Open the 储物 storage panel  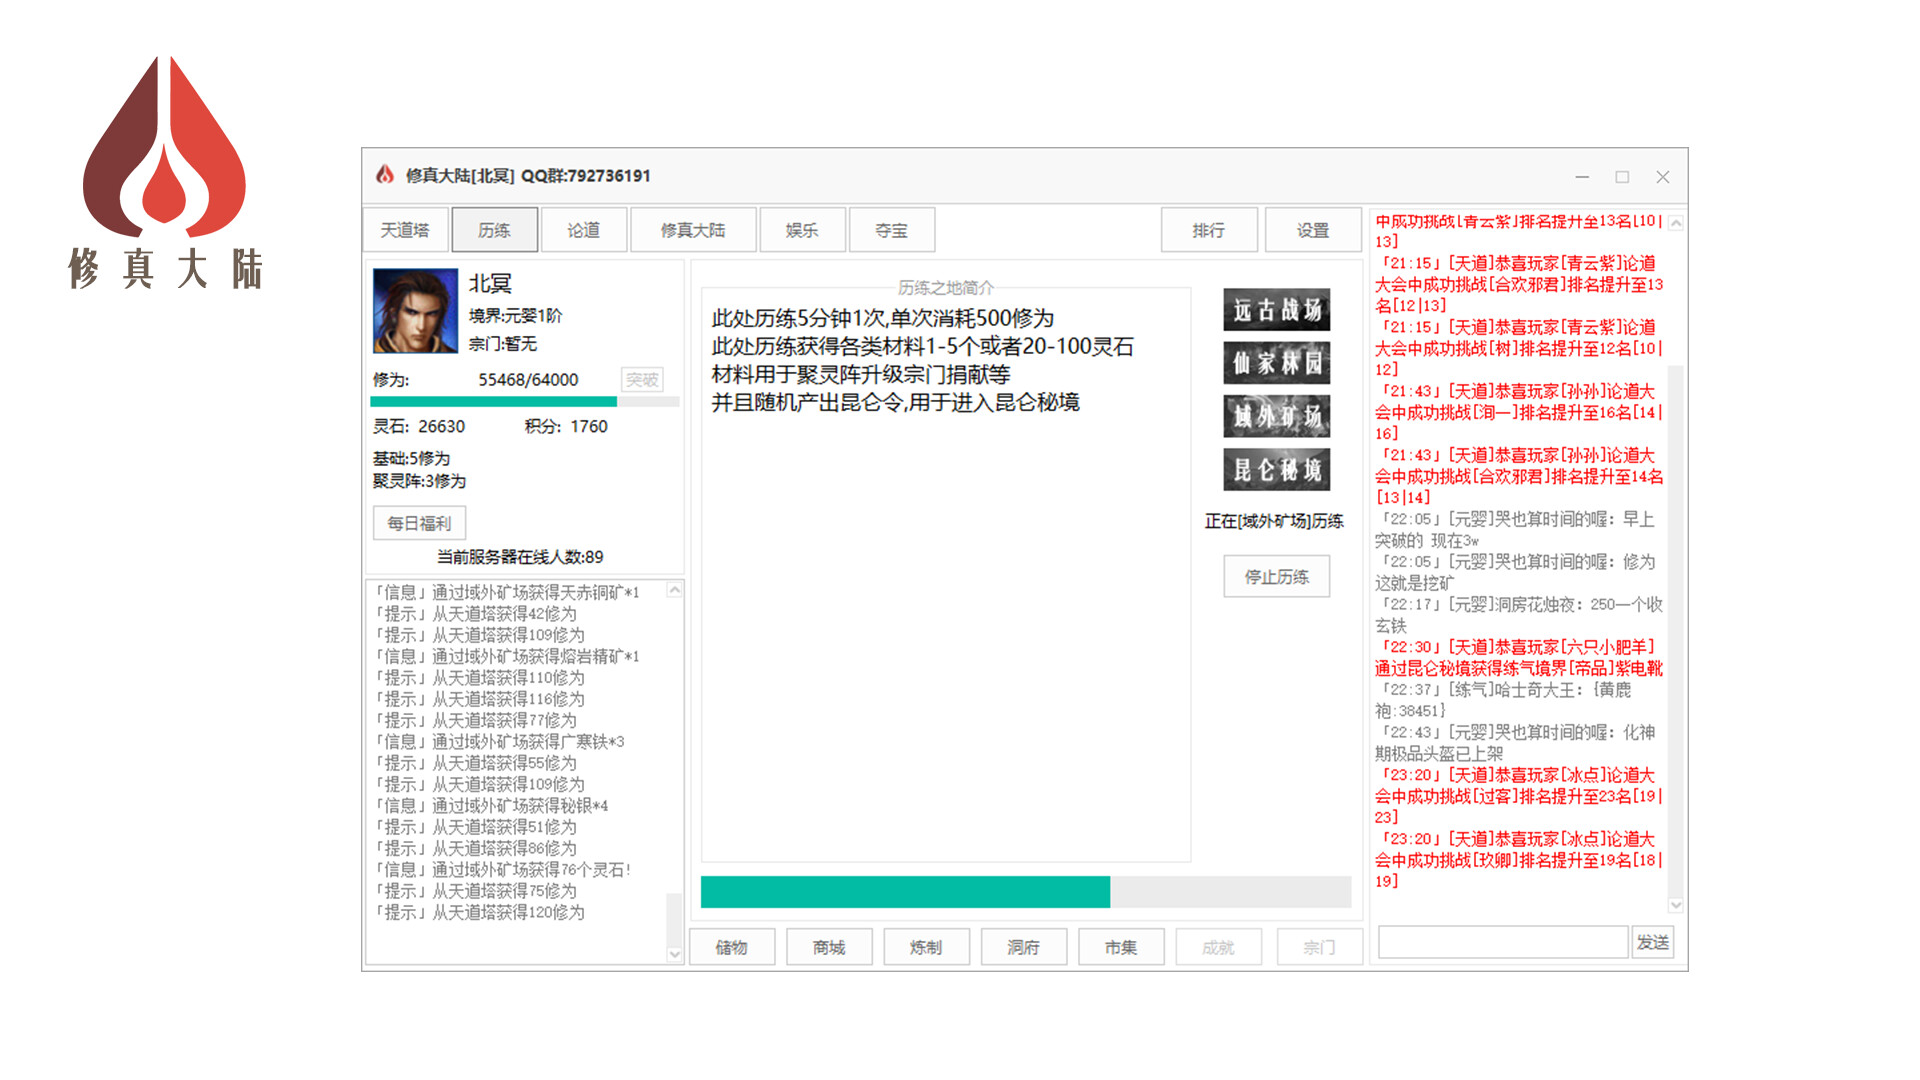(x=732, y=946)
